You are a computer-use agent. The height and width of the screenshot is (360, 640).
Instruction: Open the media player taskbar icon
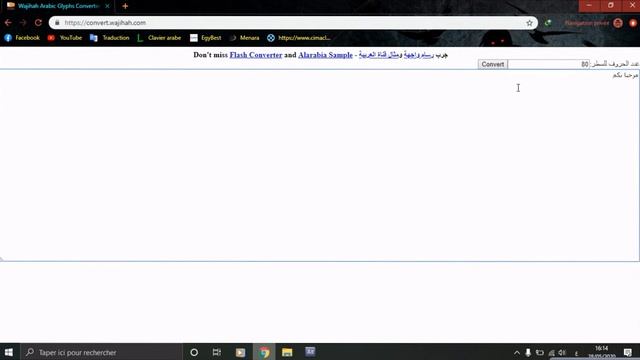pos(240,352)
